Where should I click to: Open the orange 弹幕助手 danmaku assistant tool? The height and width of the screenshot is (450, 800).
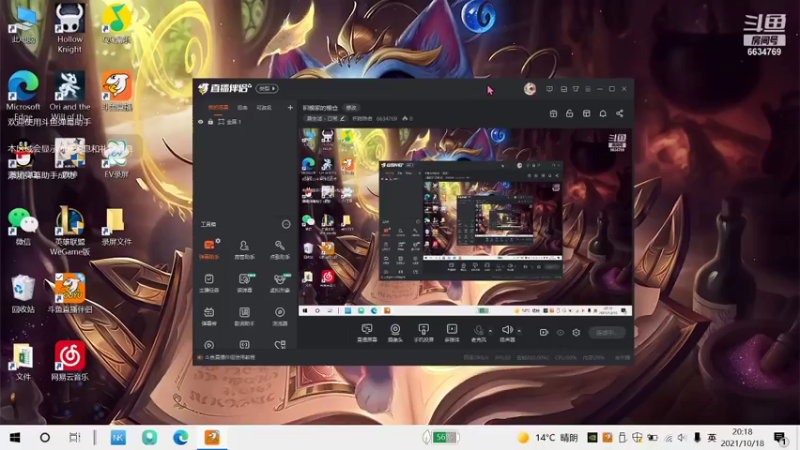209,249
